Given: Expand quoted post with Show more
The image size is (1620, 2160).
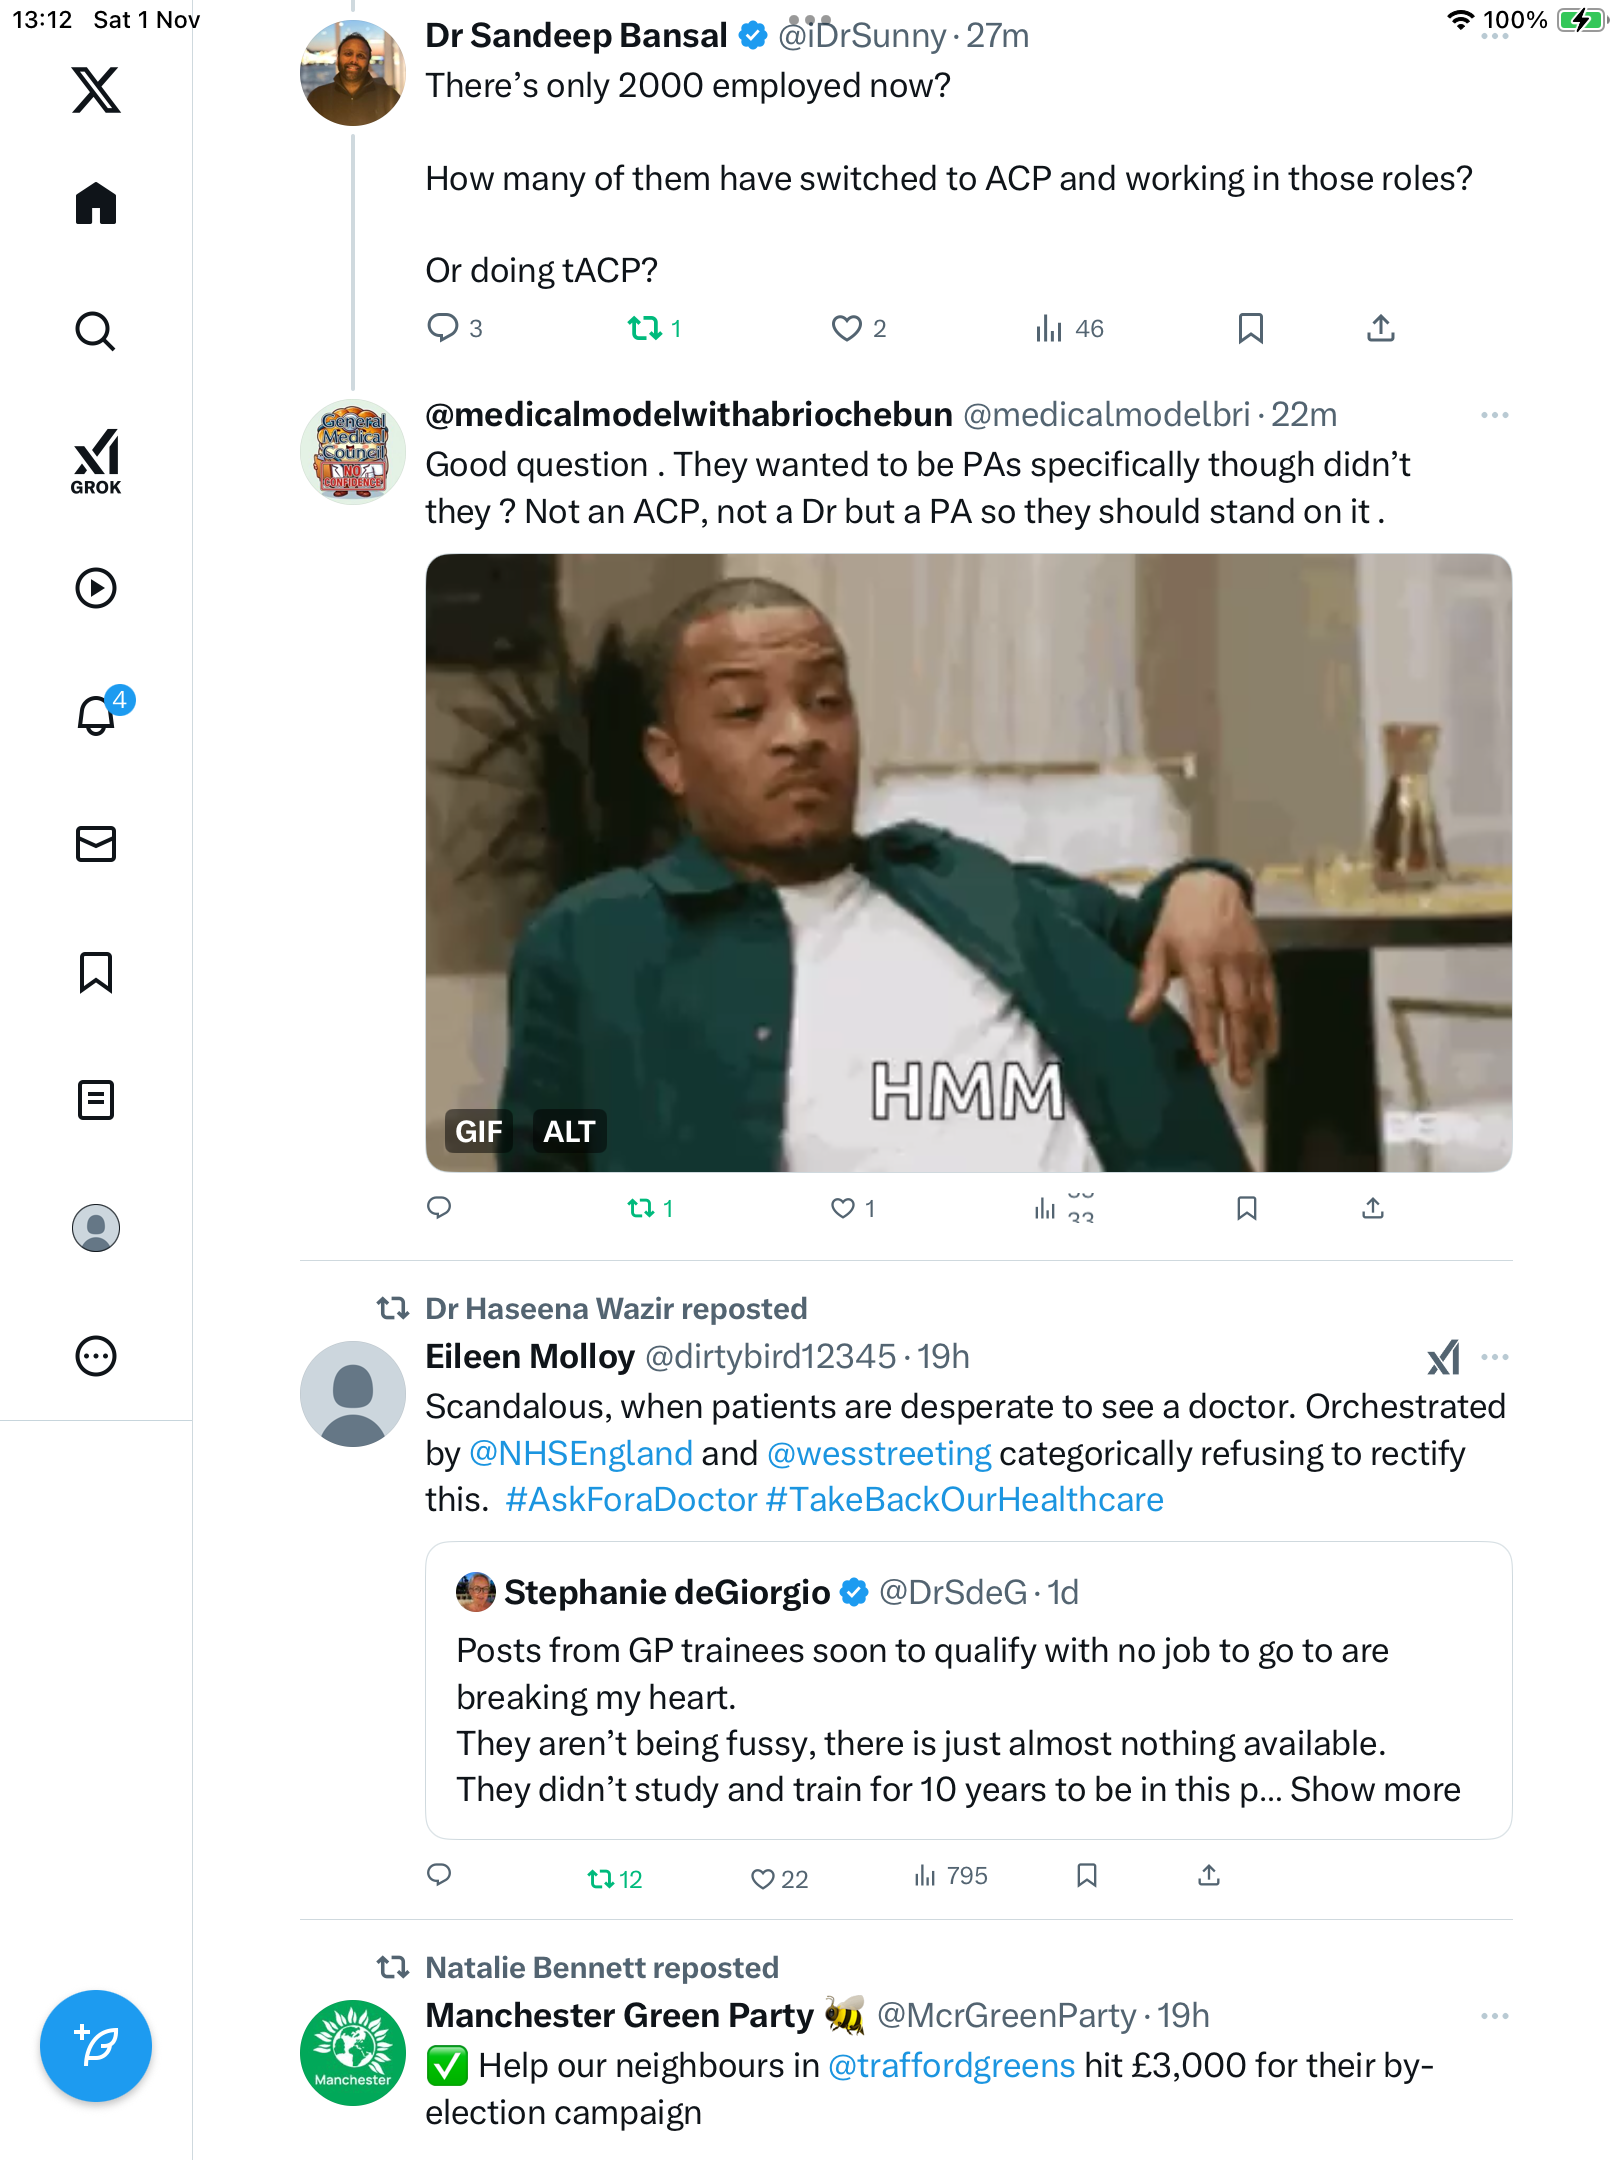Looking at the screenshot, I should coord(1375,1790).
